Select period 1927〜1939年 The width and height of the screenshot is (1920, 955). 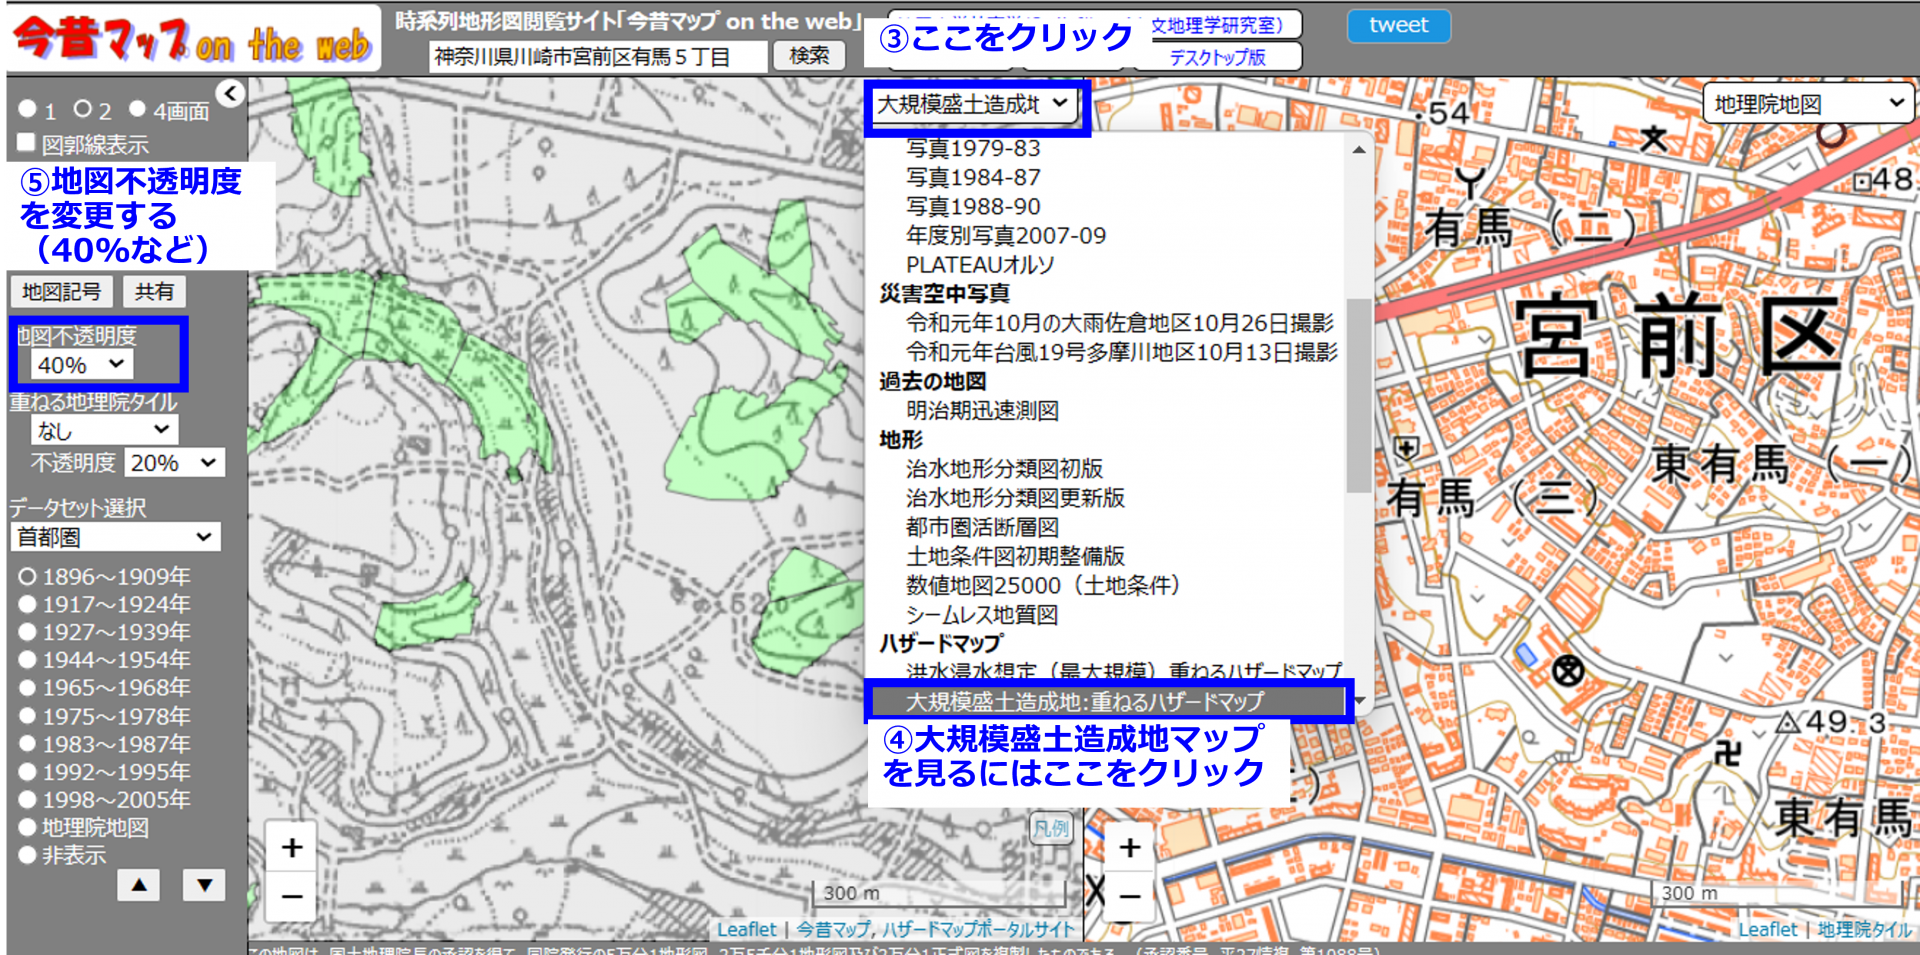pyautogui.click(x=27, y=632)
